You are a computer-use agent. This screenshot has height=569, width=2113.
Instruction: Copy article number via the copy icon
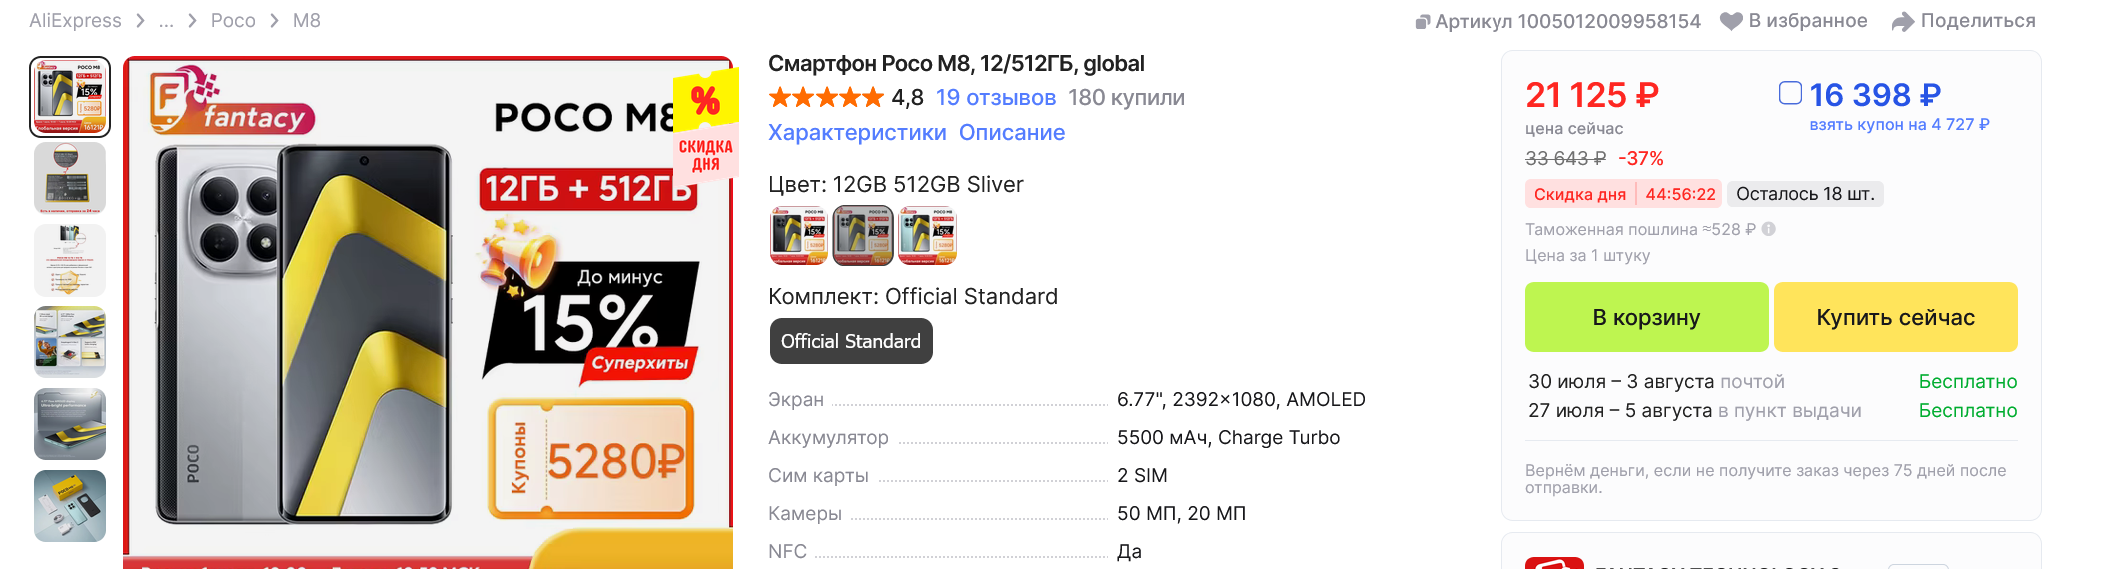1423,22
